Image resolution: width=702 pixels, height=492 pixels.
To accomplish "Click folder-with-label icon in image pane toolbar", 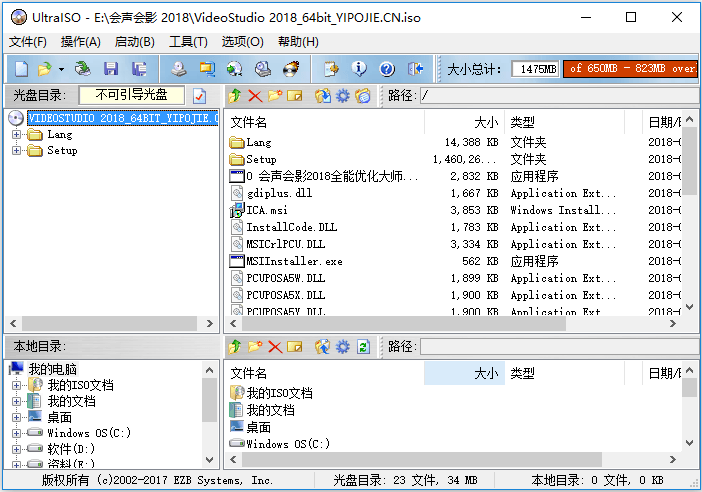I will pyautogui.click(x=363, y=95).
